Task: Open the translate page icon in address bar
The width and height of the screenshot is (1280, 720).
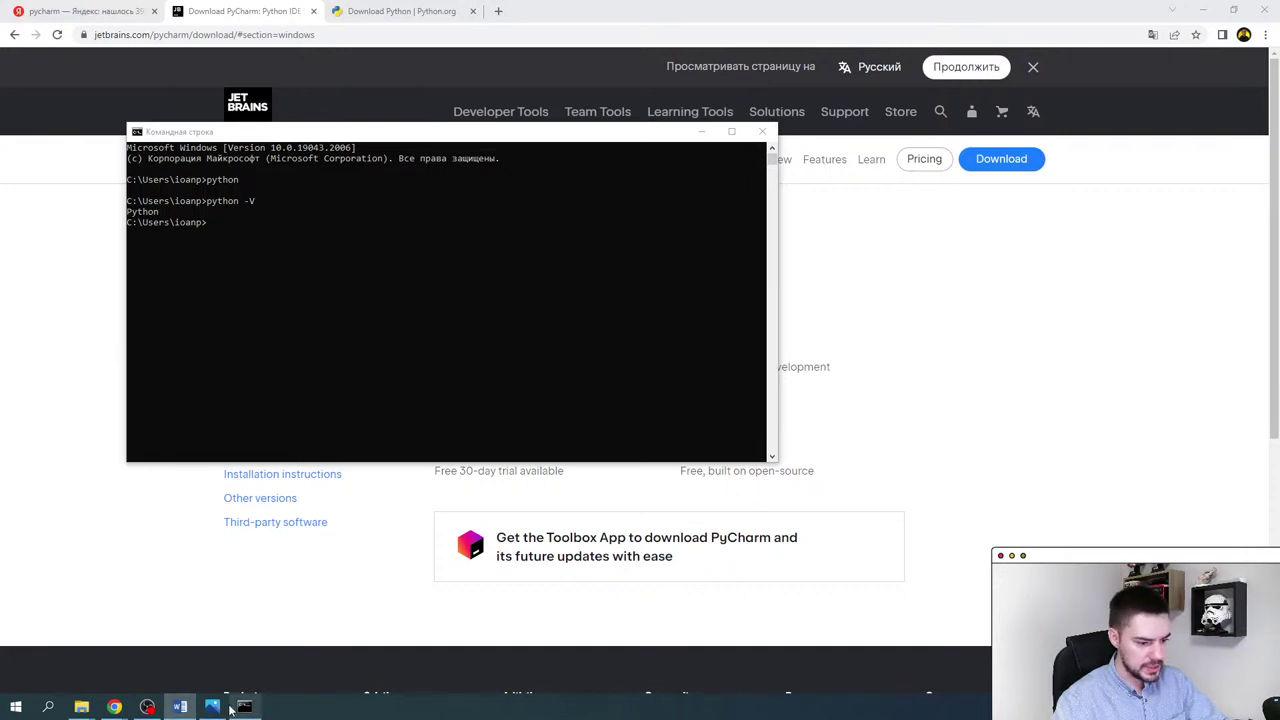Action: (1153, 35)
